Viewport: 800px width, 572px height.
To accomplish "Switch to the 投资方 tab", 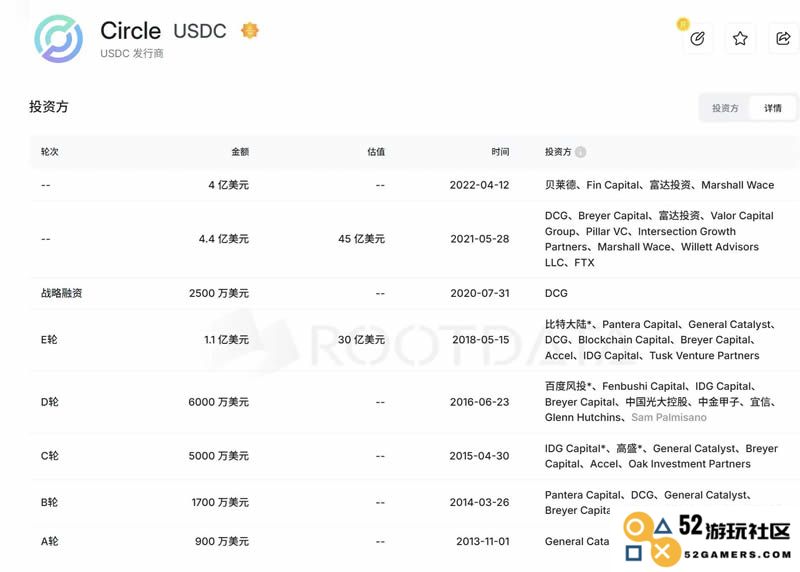I will pyautogui.click(x=725, y=108).
